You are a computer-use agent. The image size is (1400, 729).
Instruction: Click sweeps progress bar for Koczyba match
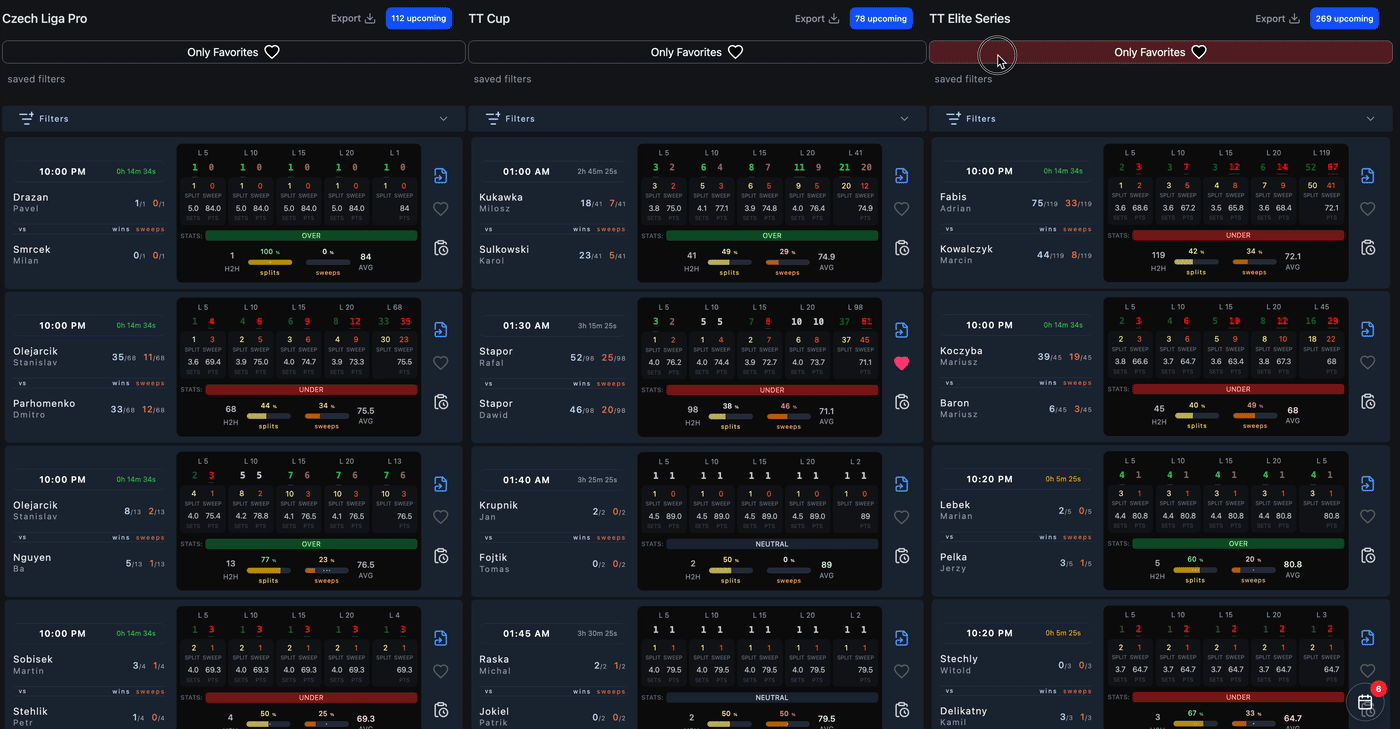tap(1254, 416)
